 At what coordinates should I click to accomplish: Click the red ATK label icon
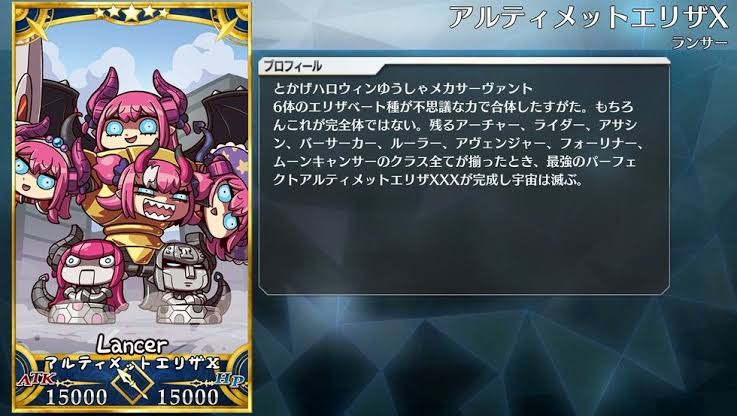tap(36, 378)
